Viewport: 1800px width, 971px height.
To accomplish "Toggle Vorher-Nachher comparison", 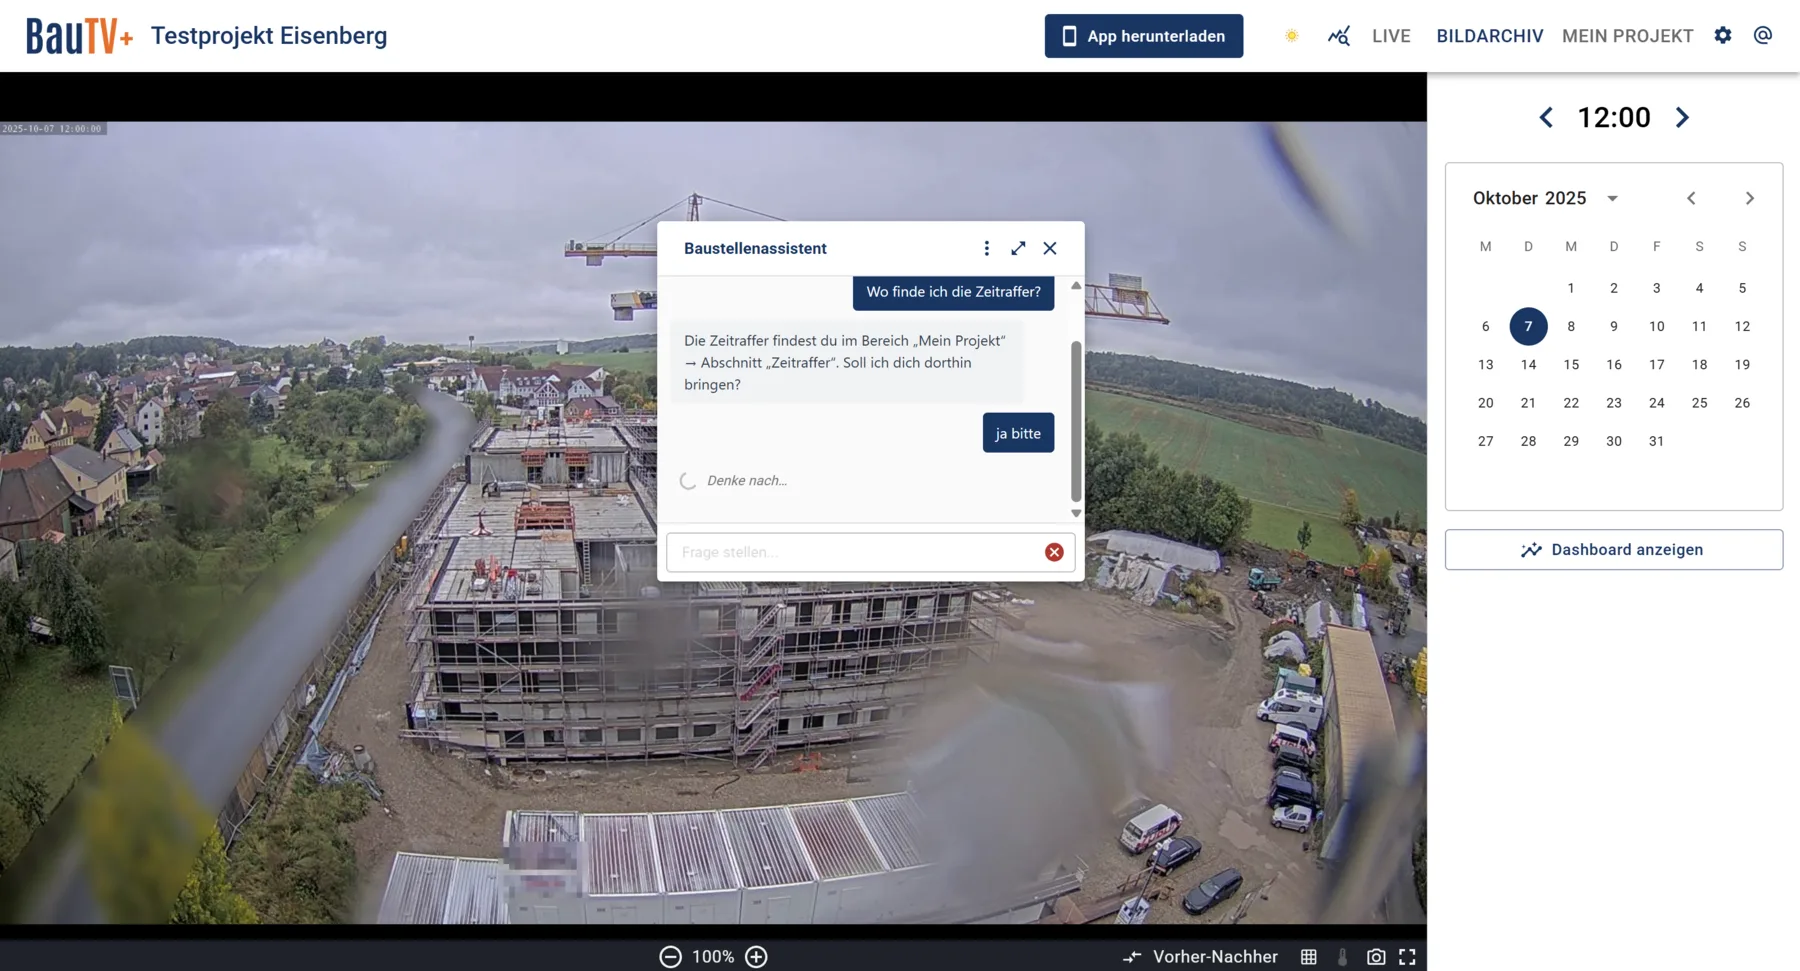I will 1200,957.
